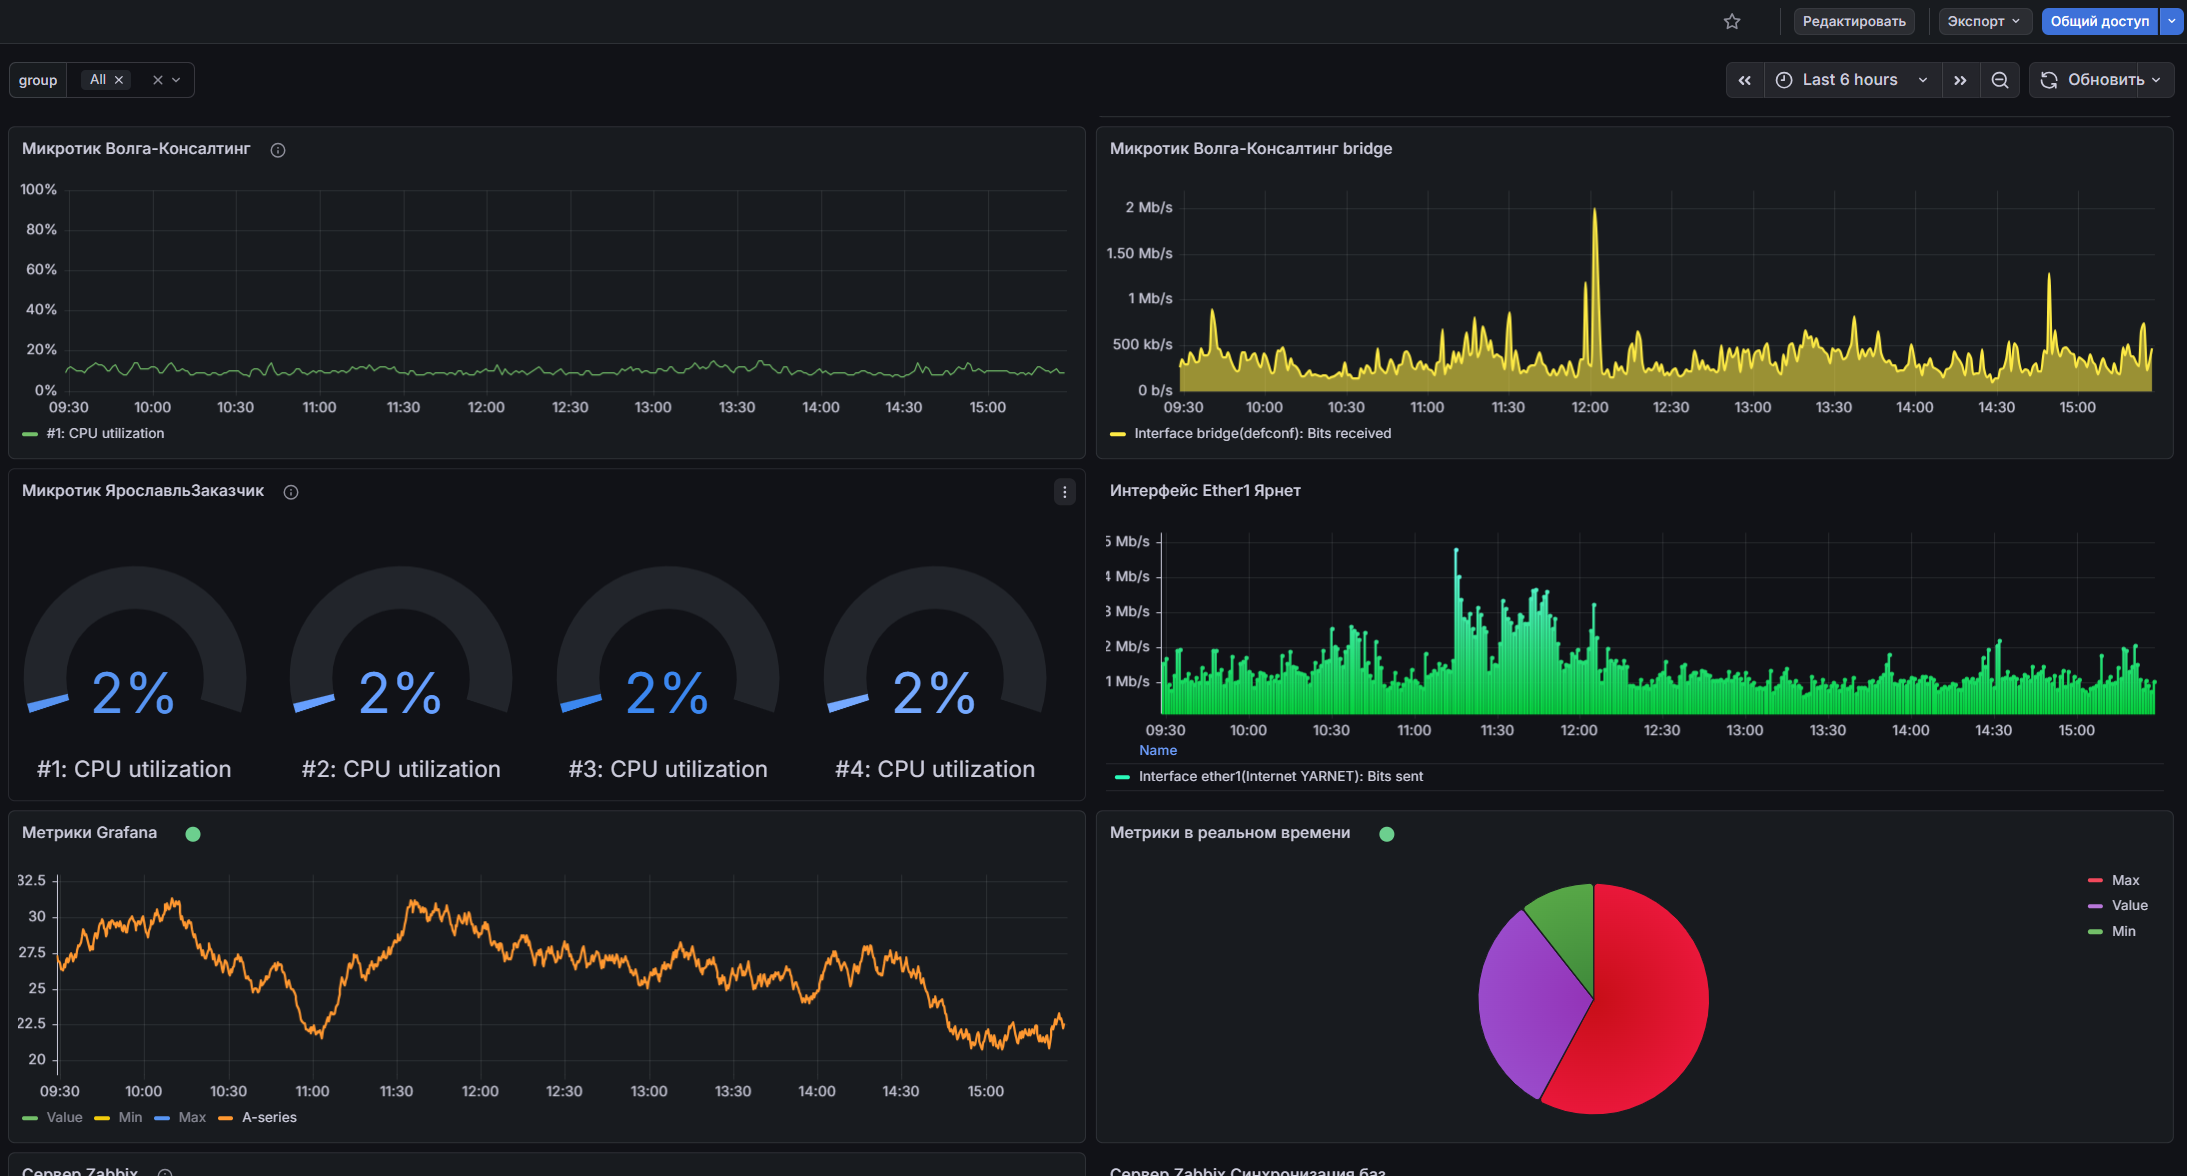Click the star icon to favorite the dashboard

1732,21
